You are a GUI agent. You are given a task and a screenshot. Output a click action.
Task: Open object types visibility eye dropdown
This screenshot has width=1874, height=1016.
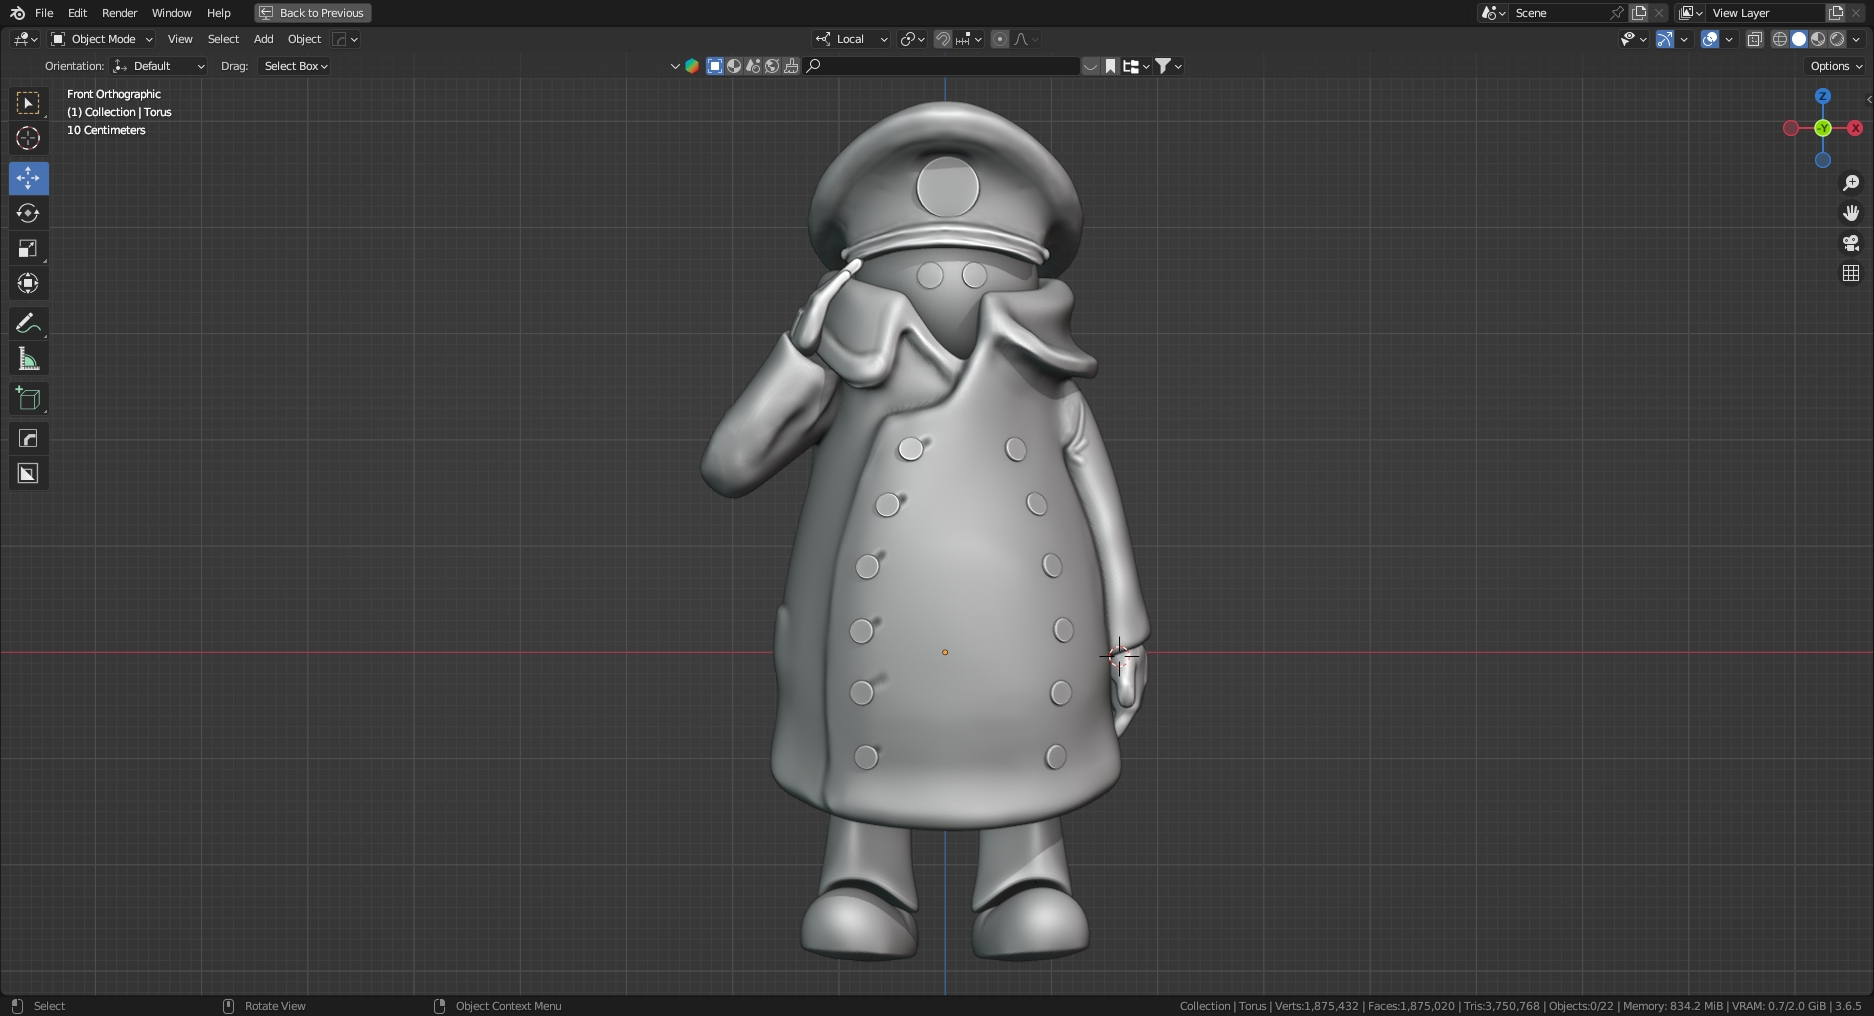(x=1633, y=39)
